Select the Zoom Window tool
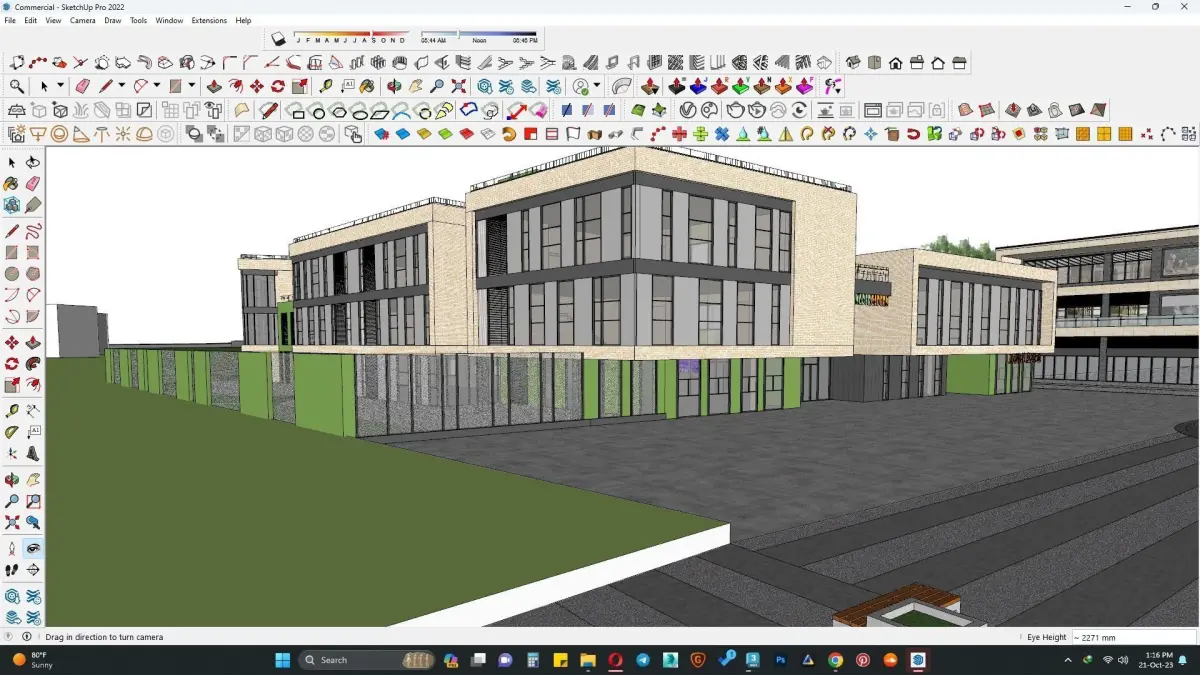Image resolution: width=1200 pixels, height=675 pixels. point(33,501)
